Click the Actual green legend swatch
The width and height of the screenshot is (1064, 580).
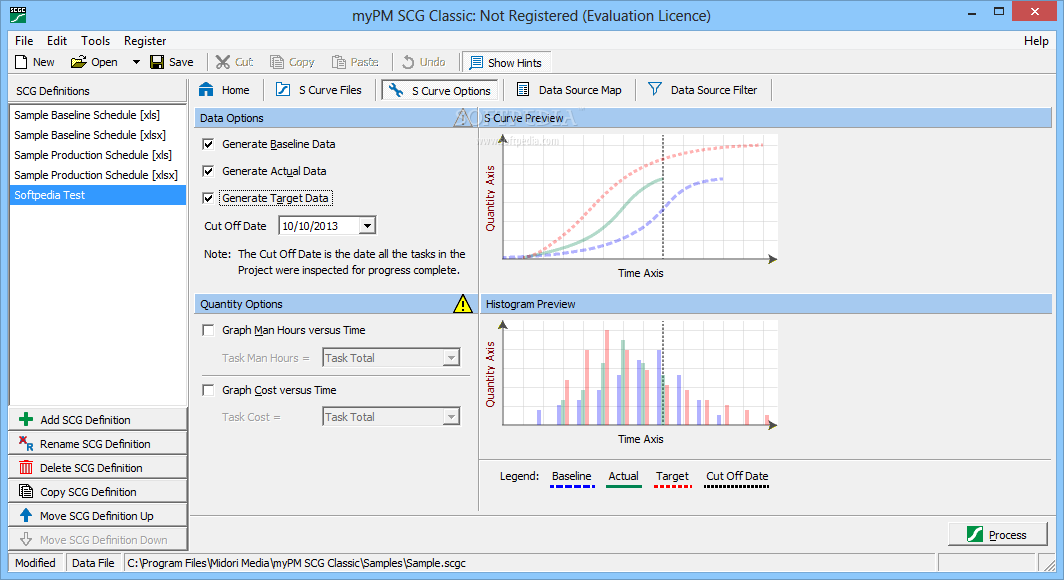(624, 486)
